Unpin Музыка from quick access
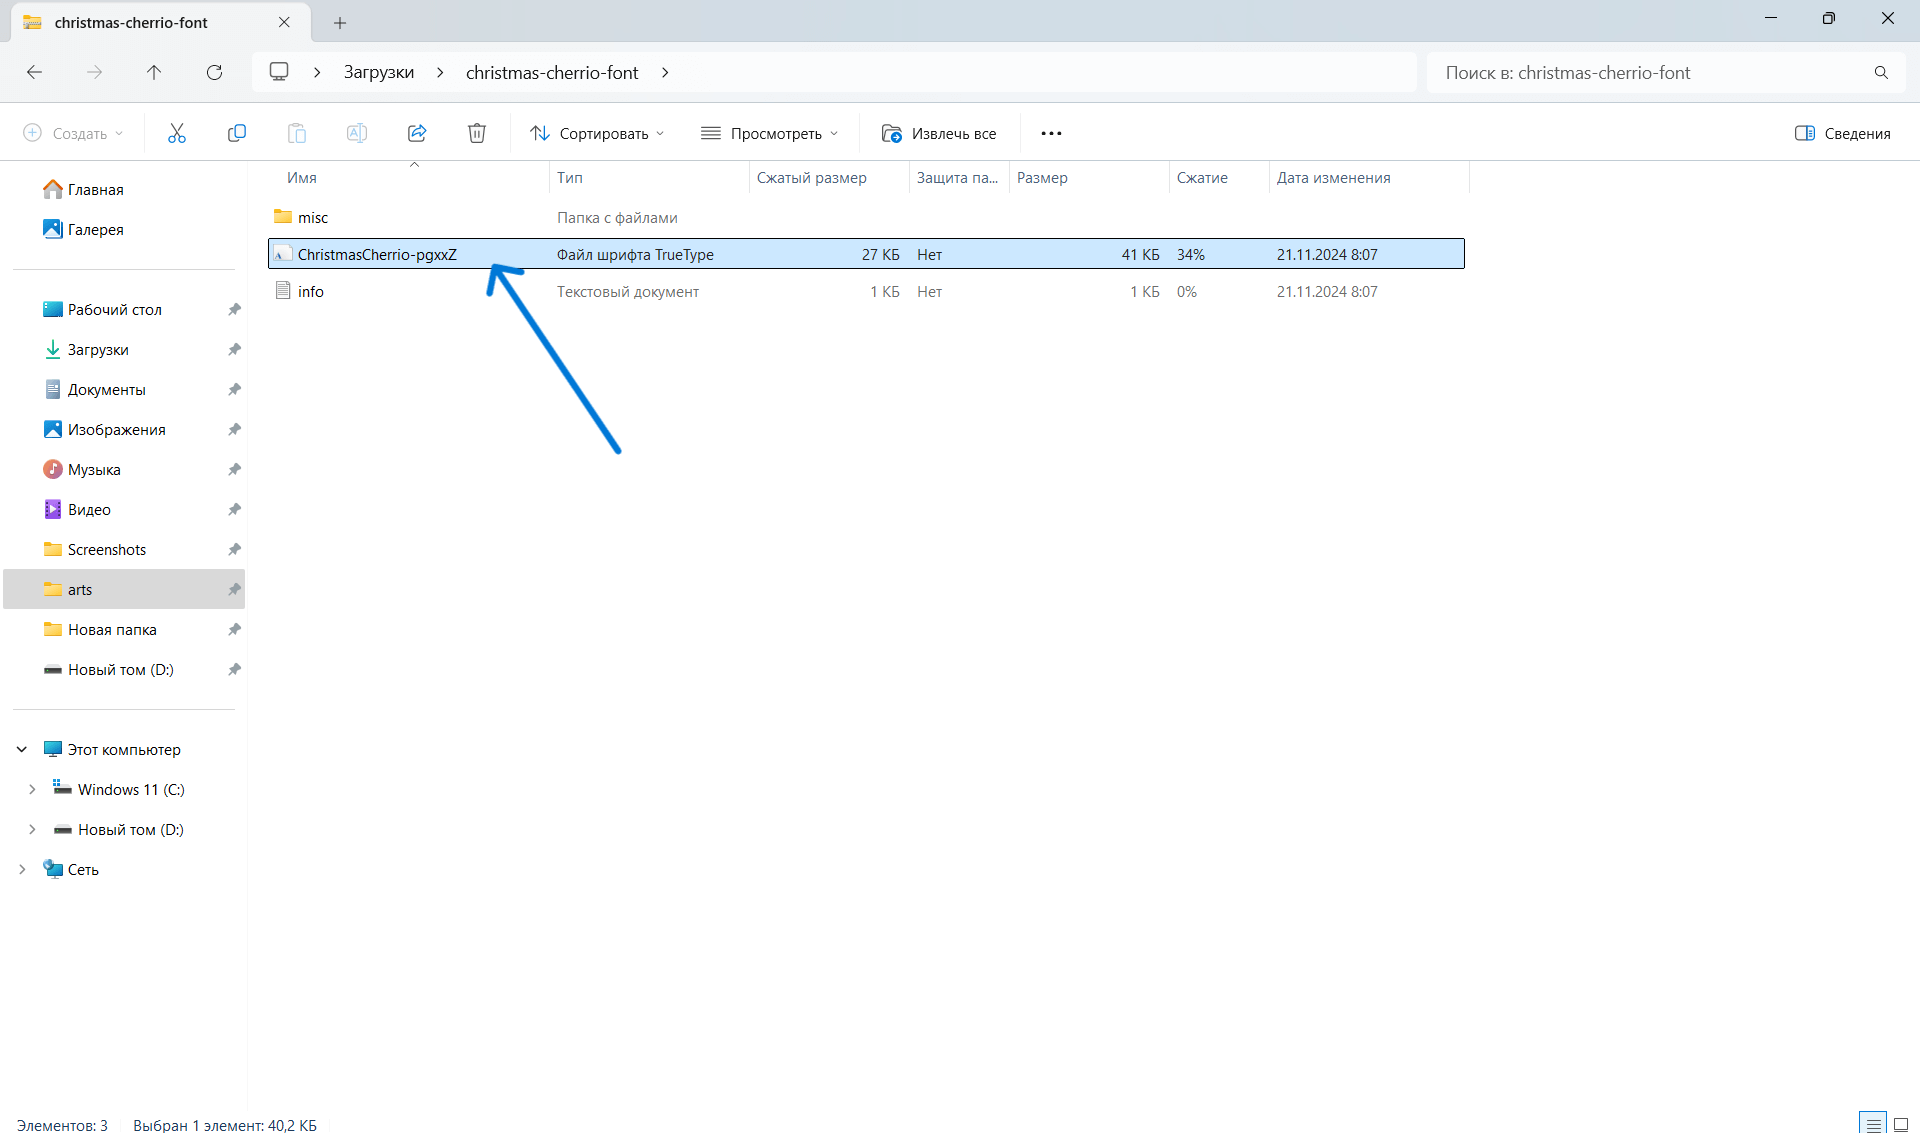Viewport: 1920px width, 1133px height. tap(234, 469)
